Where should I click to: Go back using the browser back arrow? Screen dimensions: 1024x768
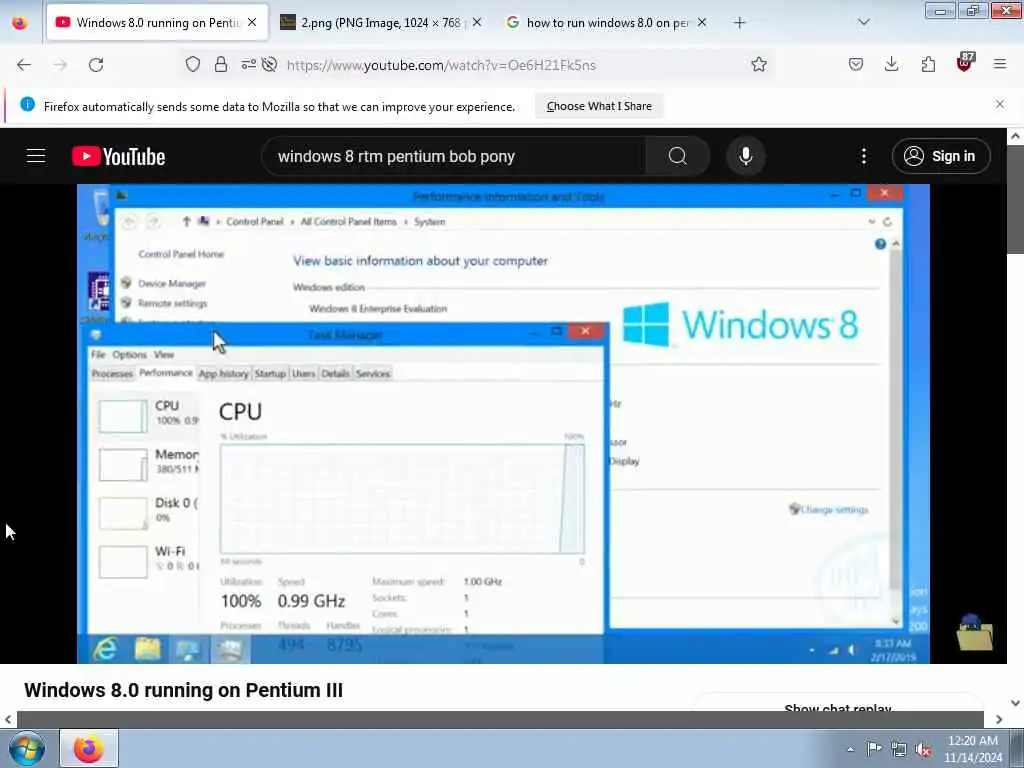(24, 65)
